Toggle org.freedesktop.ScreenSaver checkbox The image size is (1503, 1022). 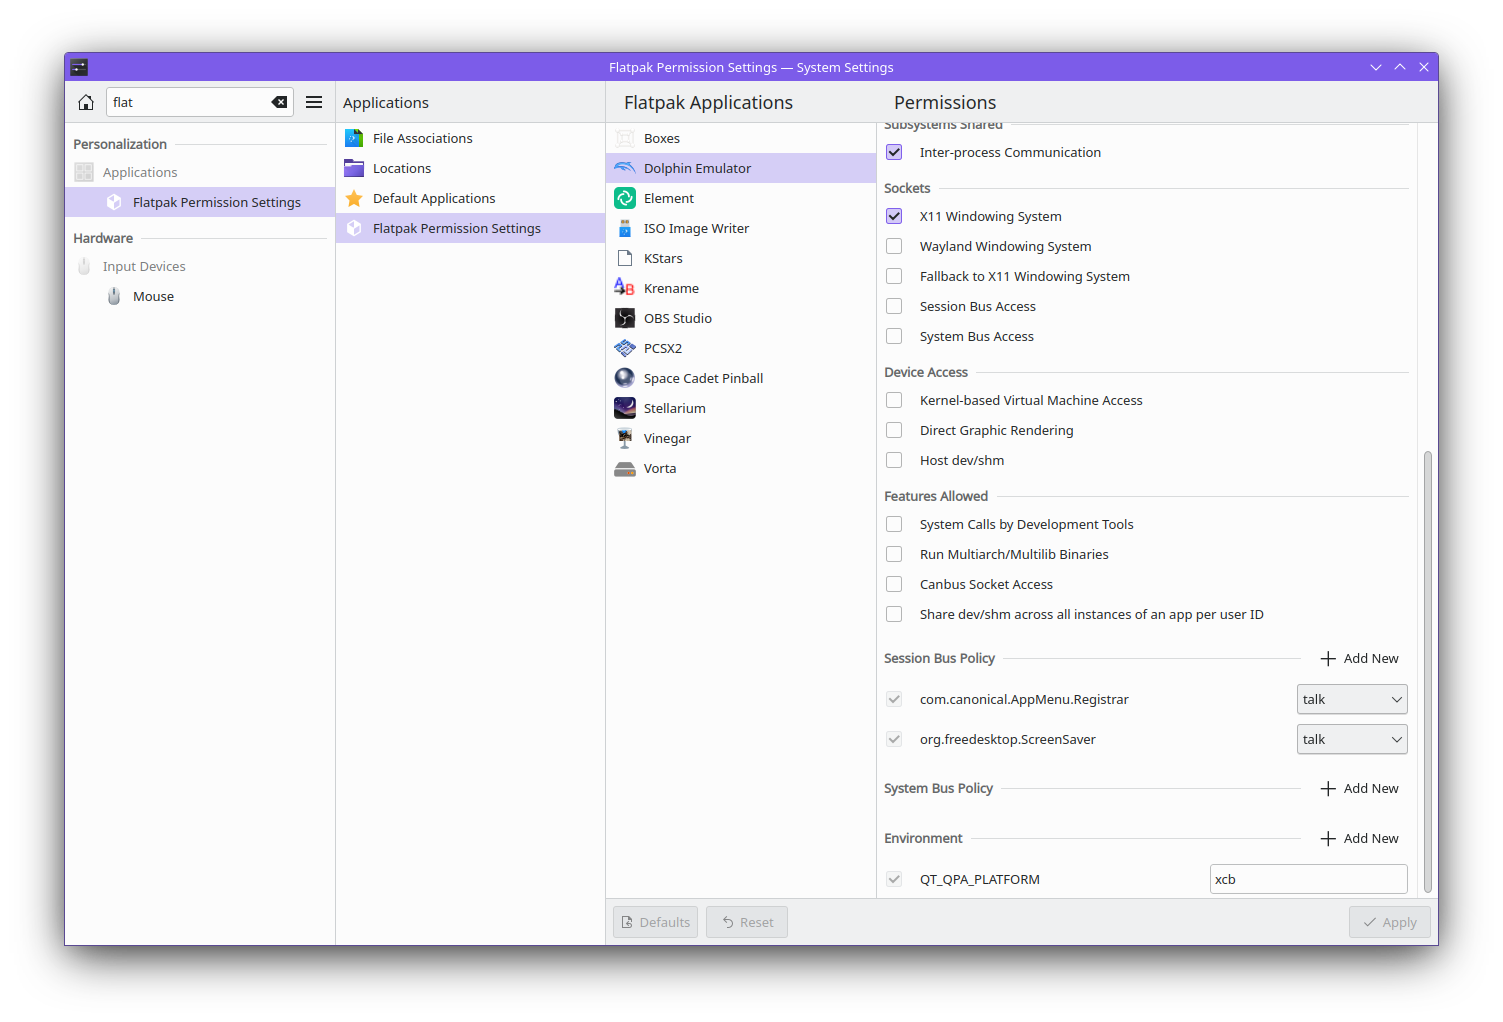(894, 739)
